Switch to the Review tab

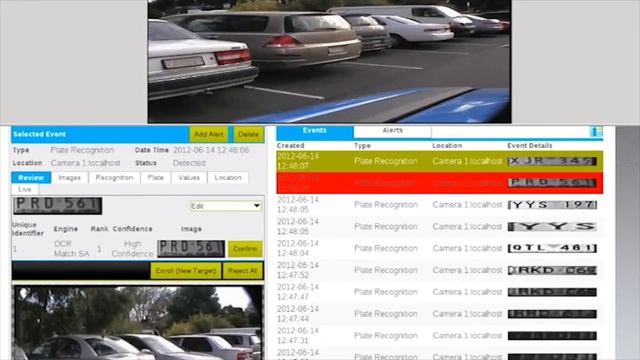click(x=31, y=178)
